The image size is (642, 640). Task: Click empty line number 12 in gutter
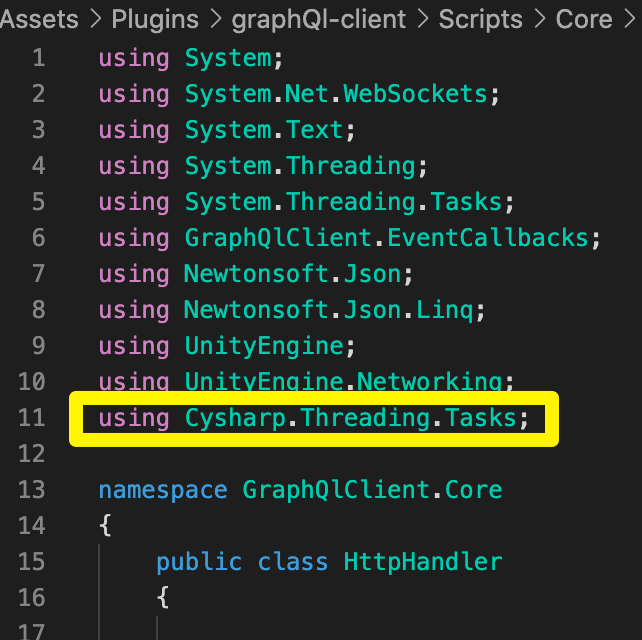click(x=32, y=454)
